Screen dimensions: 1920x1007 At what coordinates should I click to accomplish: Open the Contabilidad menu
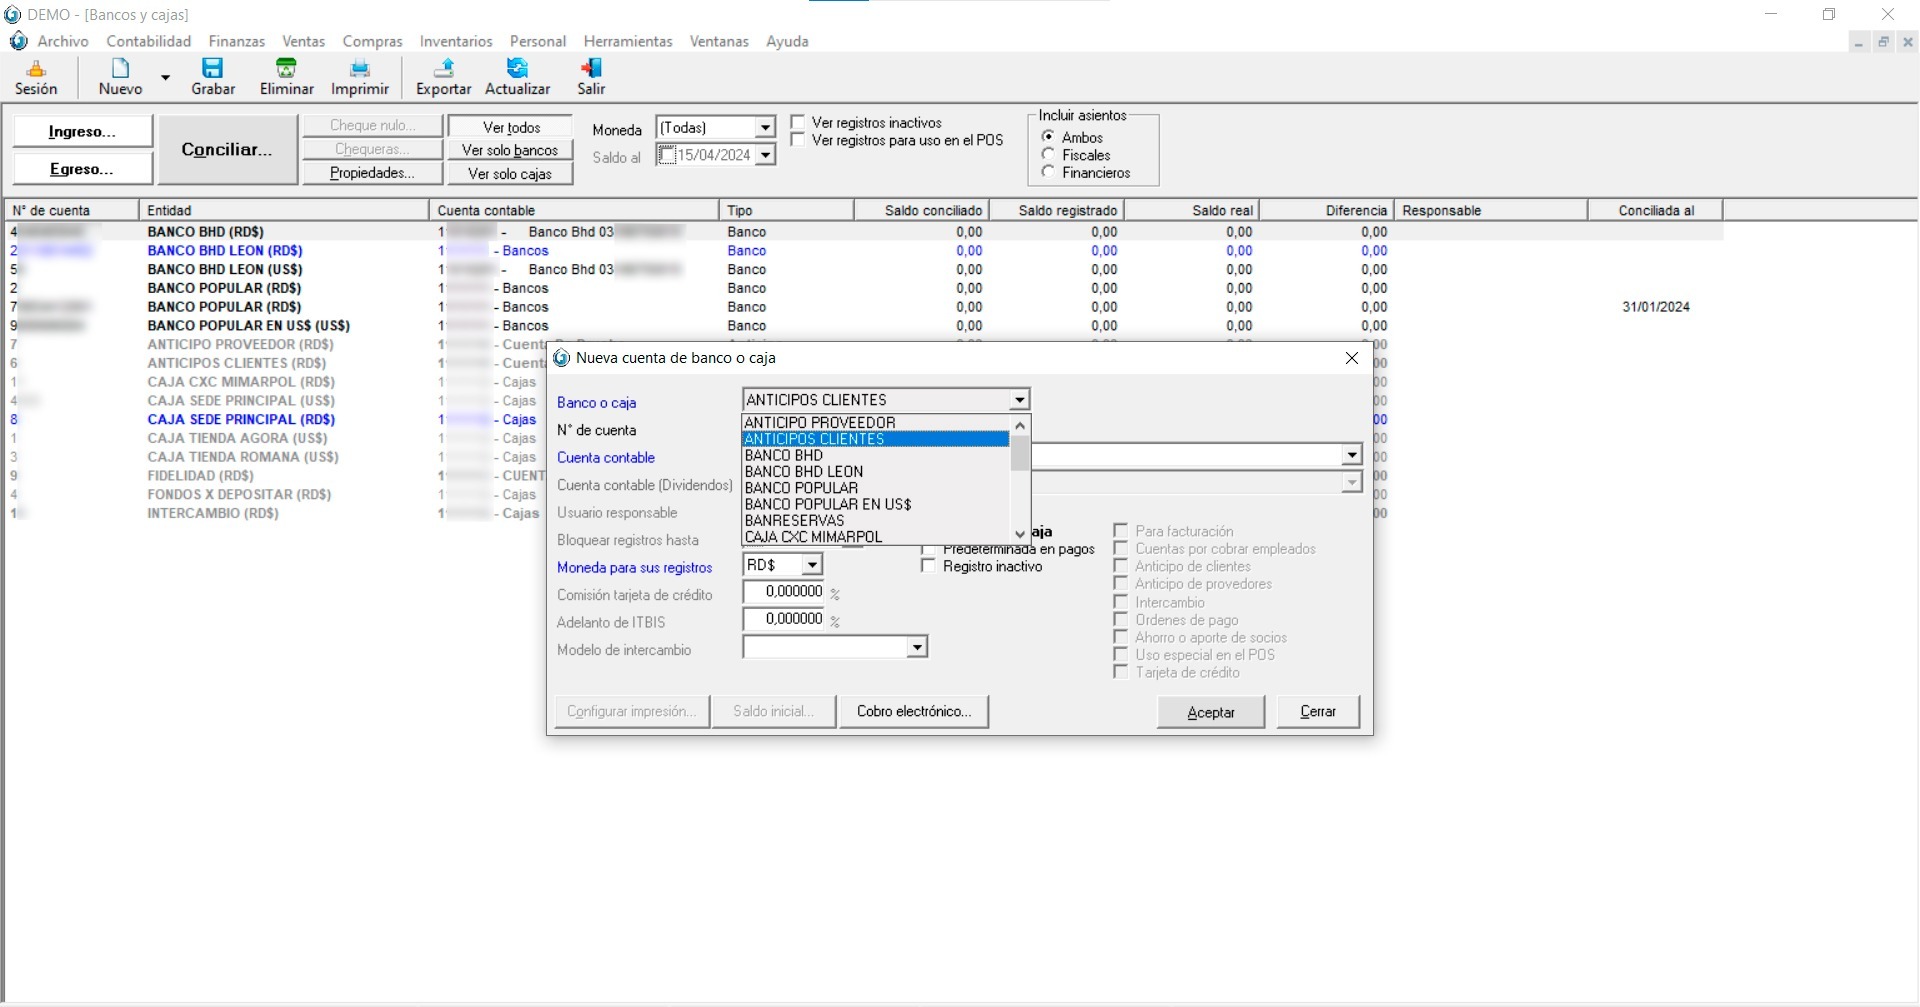[148, 41]
